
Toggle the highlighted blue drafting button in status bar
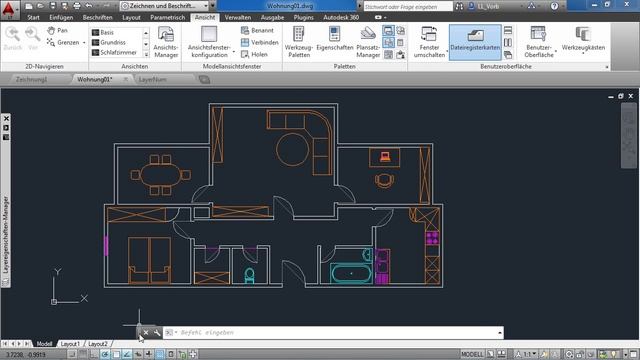pyautogui.click(x=160, y=354)
